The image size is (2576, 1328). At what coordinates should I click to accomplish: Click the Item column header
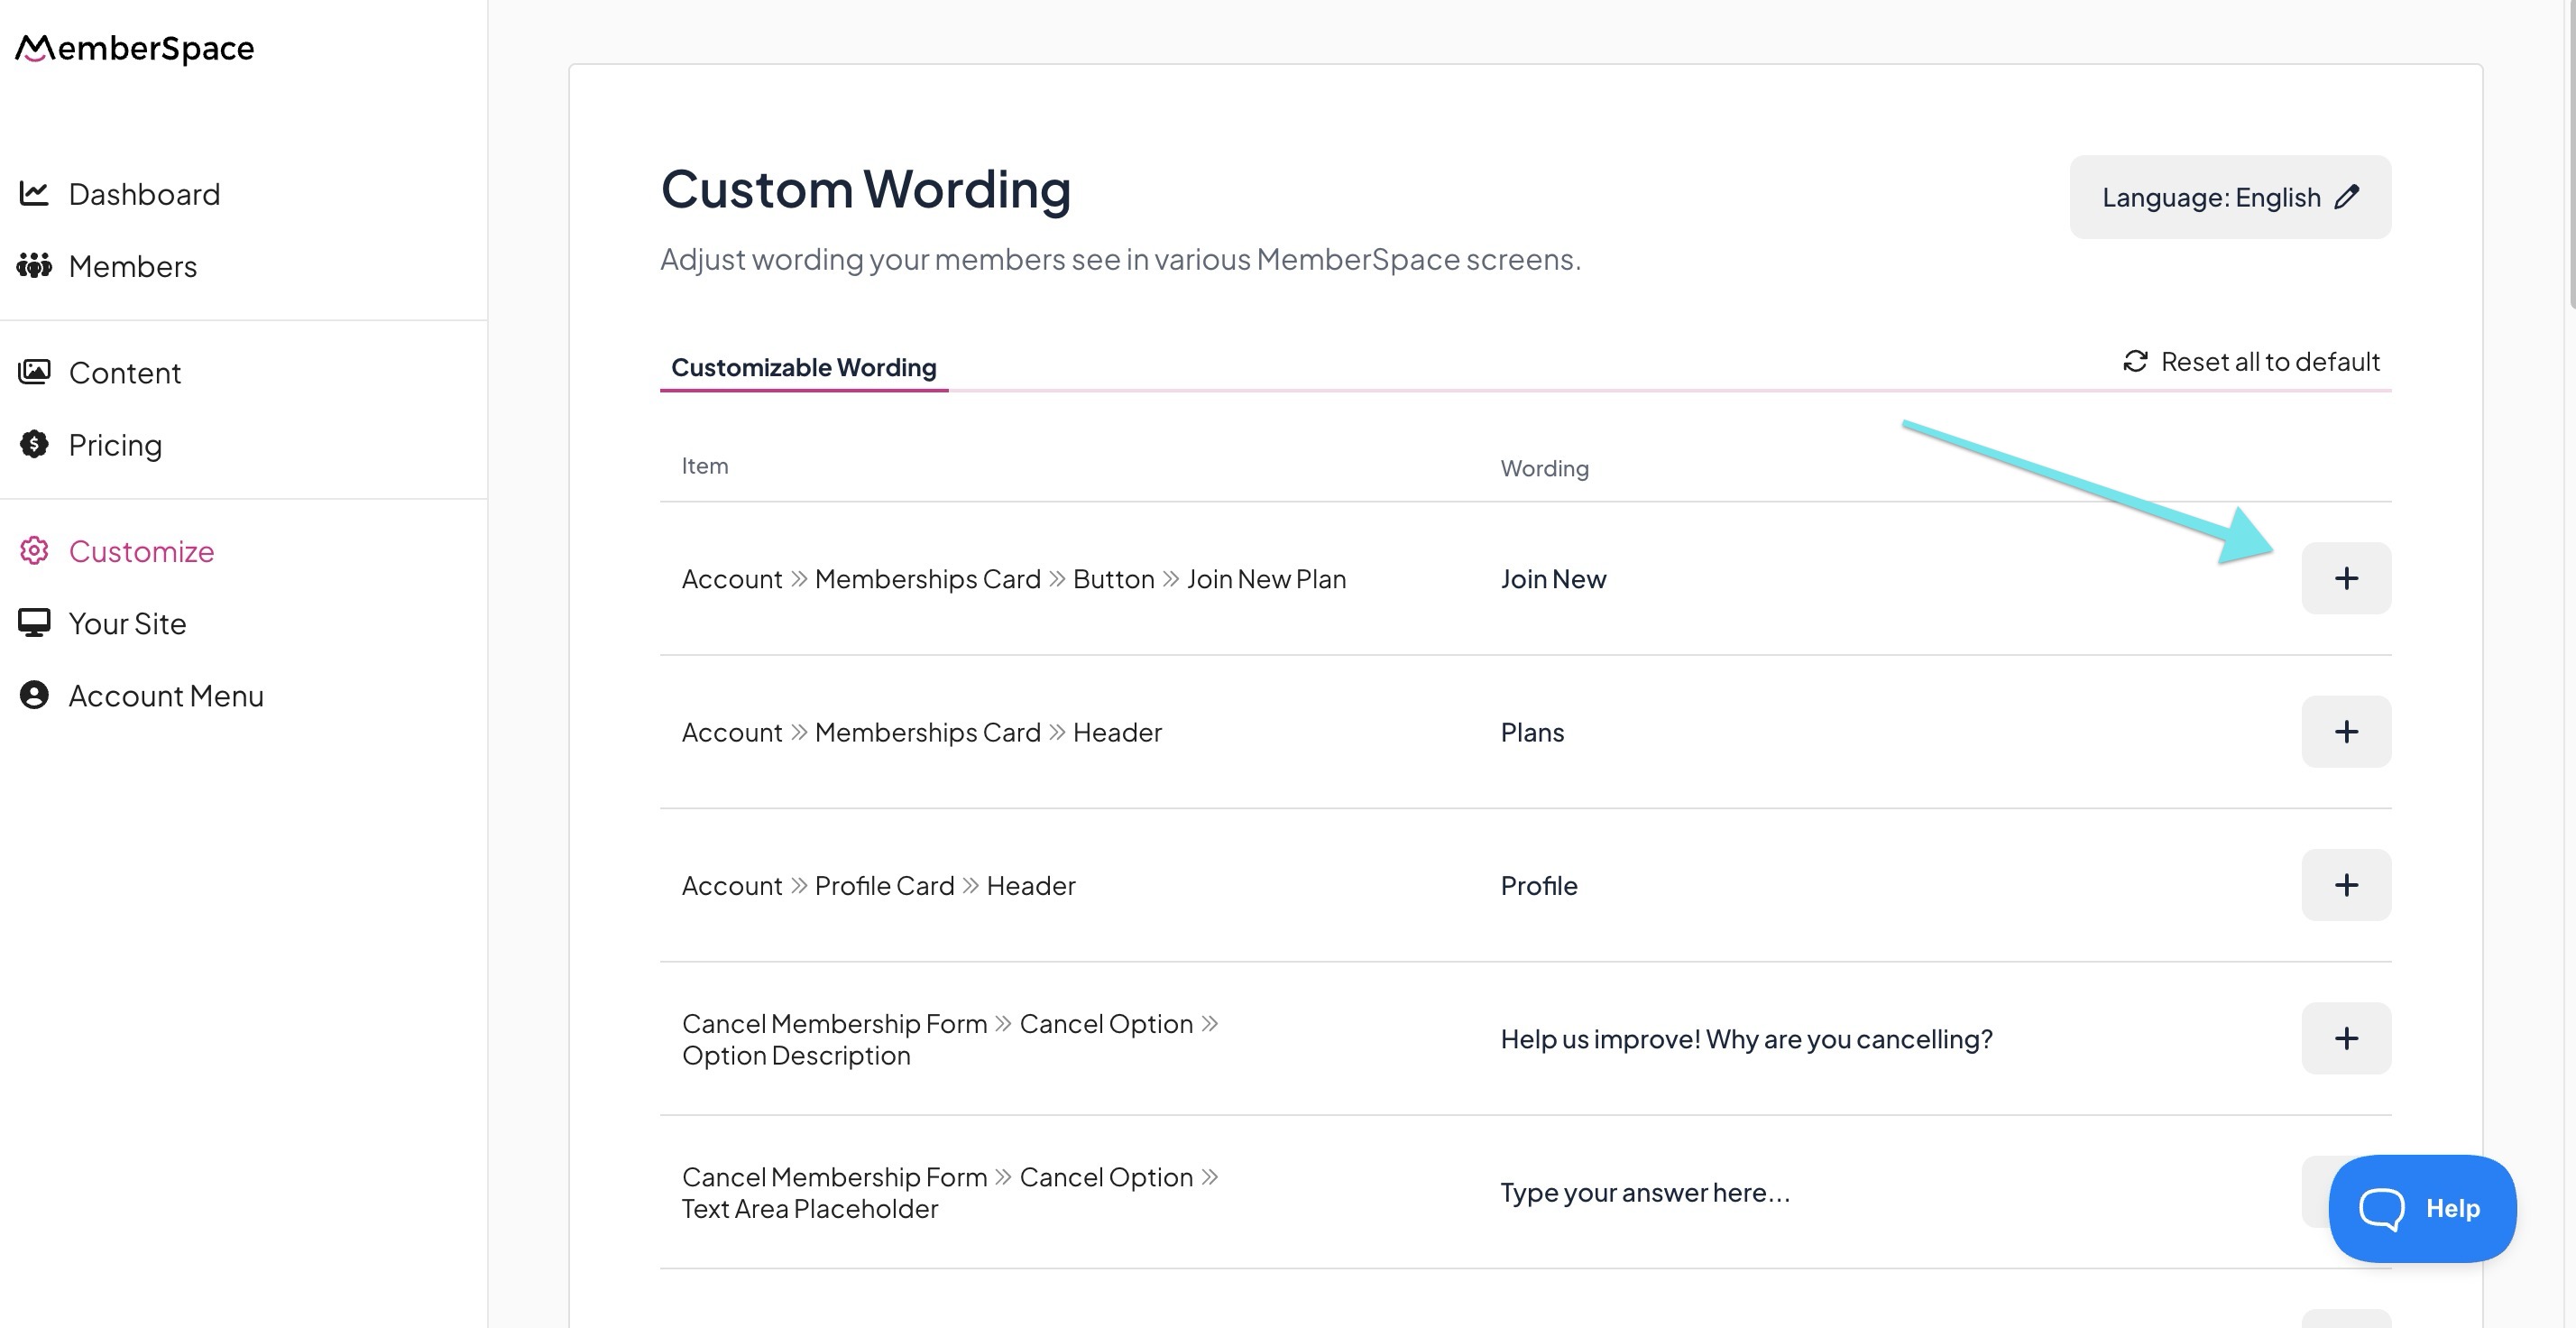coord(704,465)
